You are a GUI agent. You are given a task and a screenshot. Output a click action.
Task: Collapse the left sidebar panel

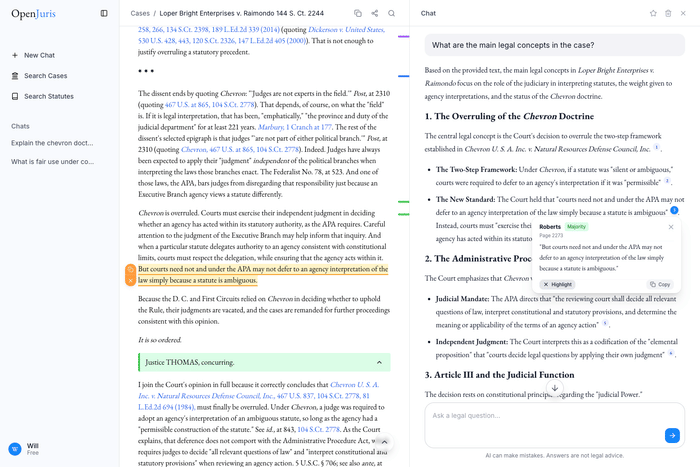coord(104,13)
